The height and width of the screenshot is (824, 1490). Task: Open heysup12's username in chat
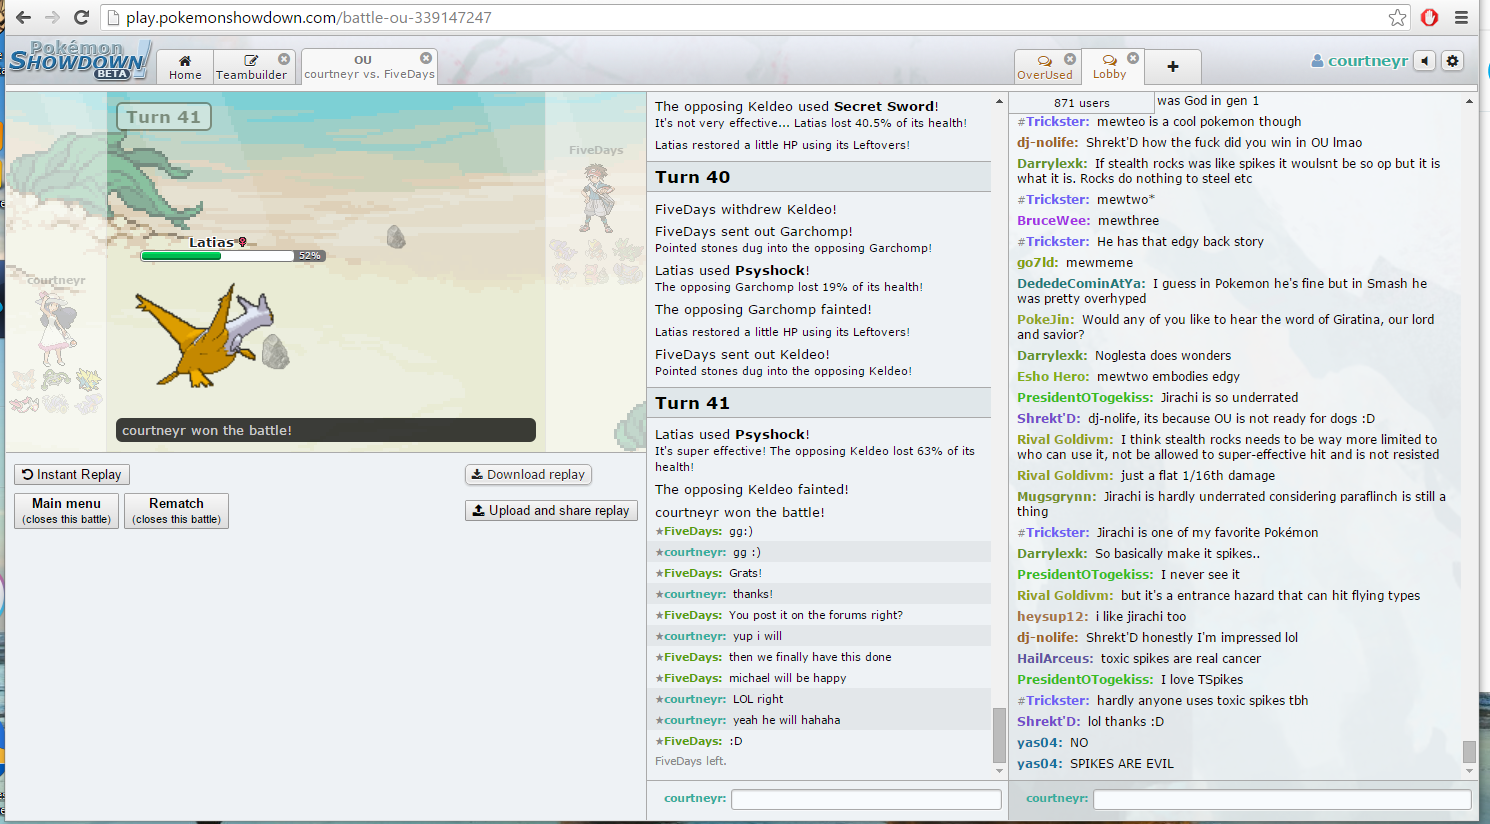coord(1053,617)
